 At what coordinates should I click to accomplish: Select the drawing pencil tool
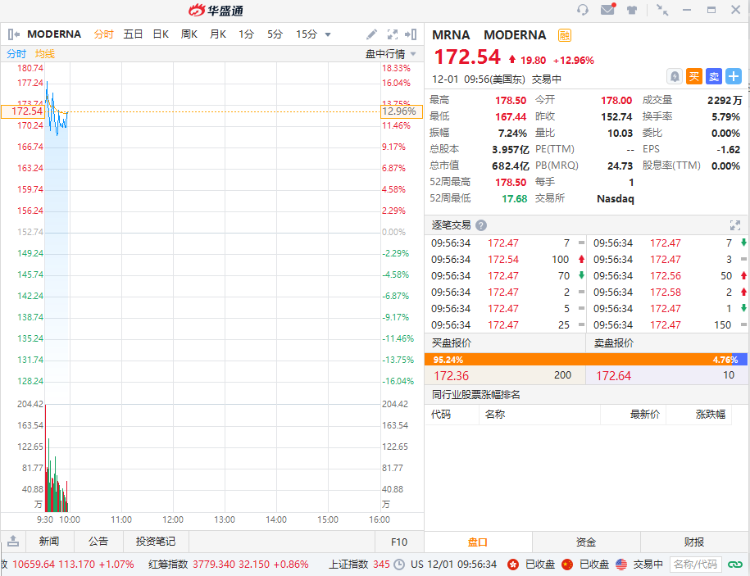click(372, 34)
